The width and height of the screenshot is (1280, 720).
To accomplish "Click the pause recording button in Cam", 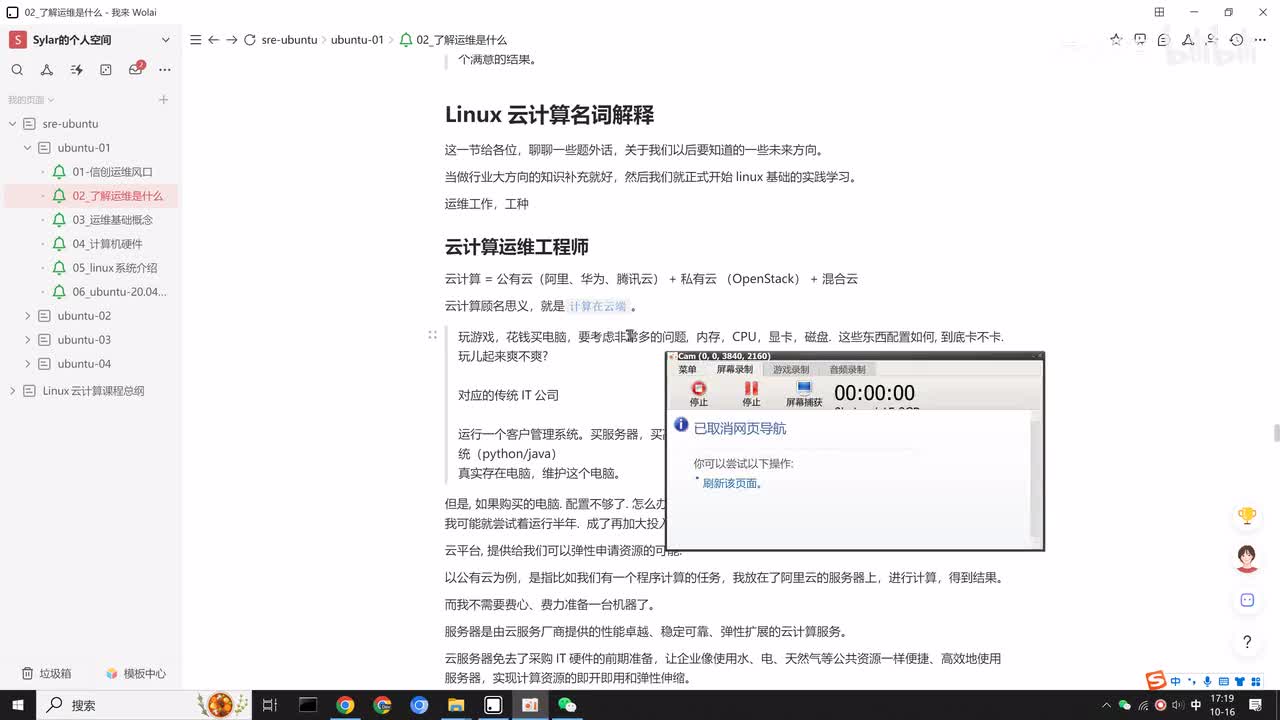I will pyautogui.click(x=751, y=393).
